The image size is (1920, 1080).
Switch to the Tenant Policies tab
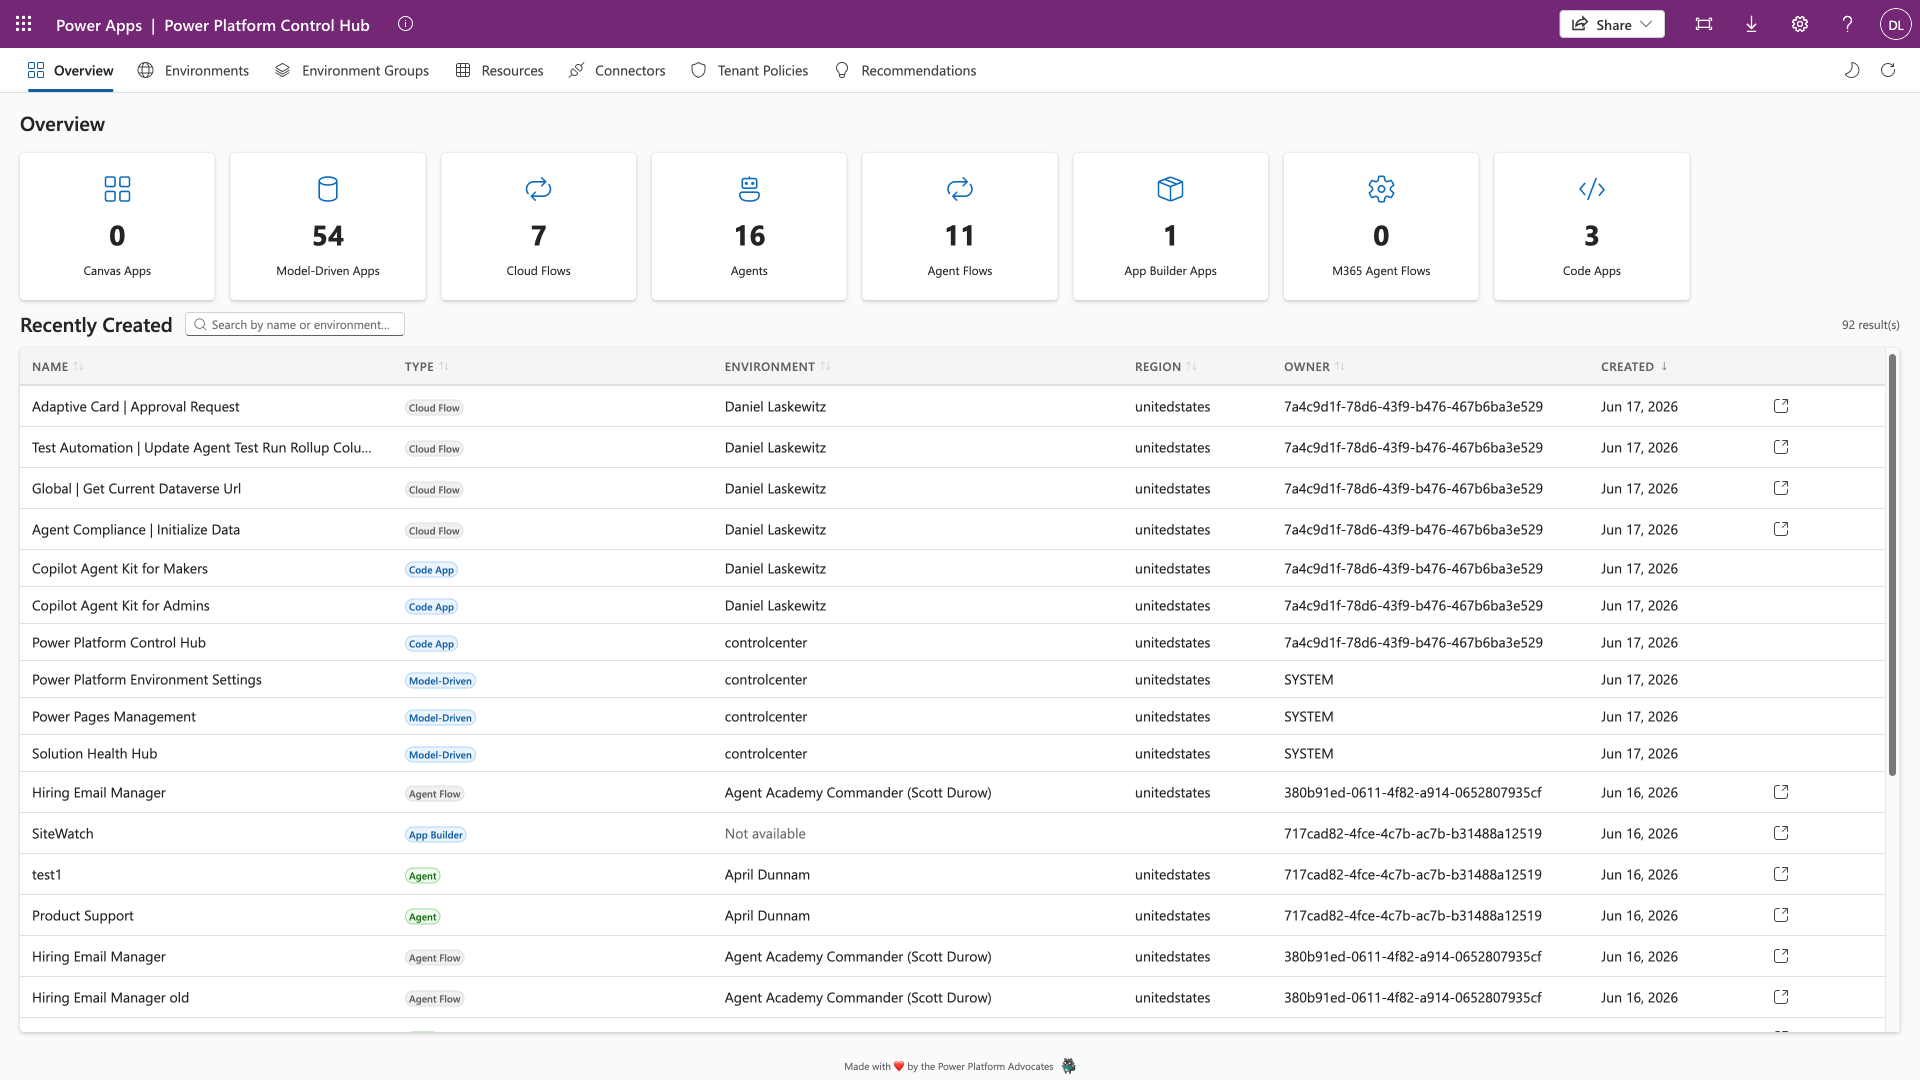[x=750, y=70]
